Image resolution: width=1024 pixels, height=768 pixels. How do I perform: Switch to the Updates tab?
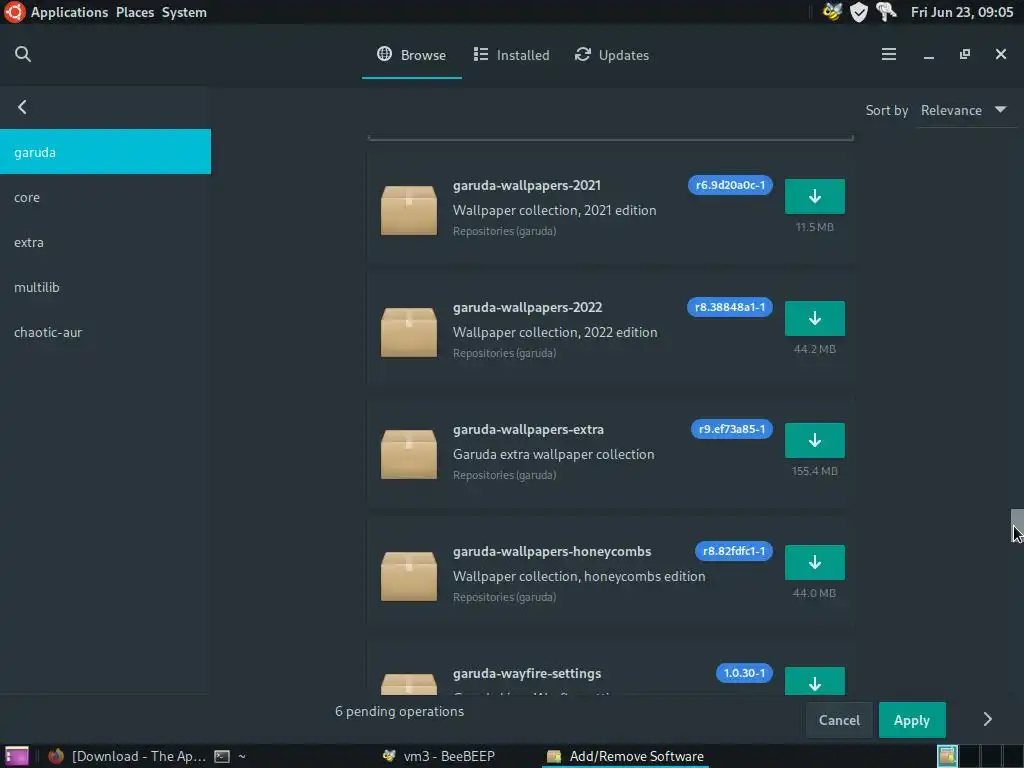[x=612, y=55]
